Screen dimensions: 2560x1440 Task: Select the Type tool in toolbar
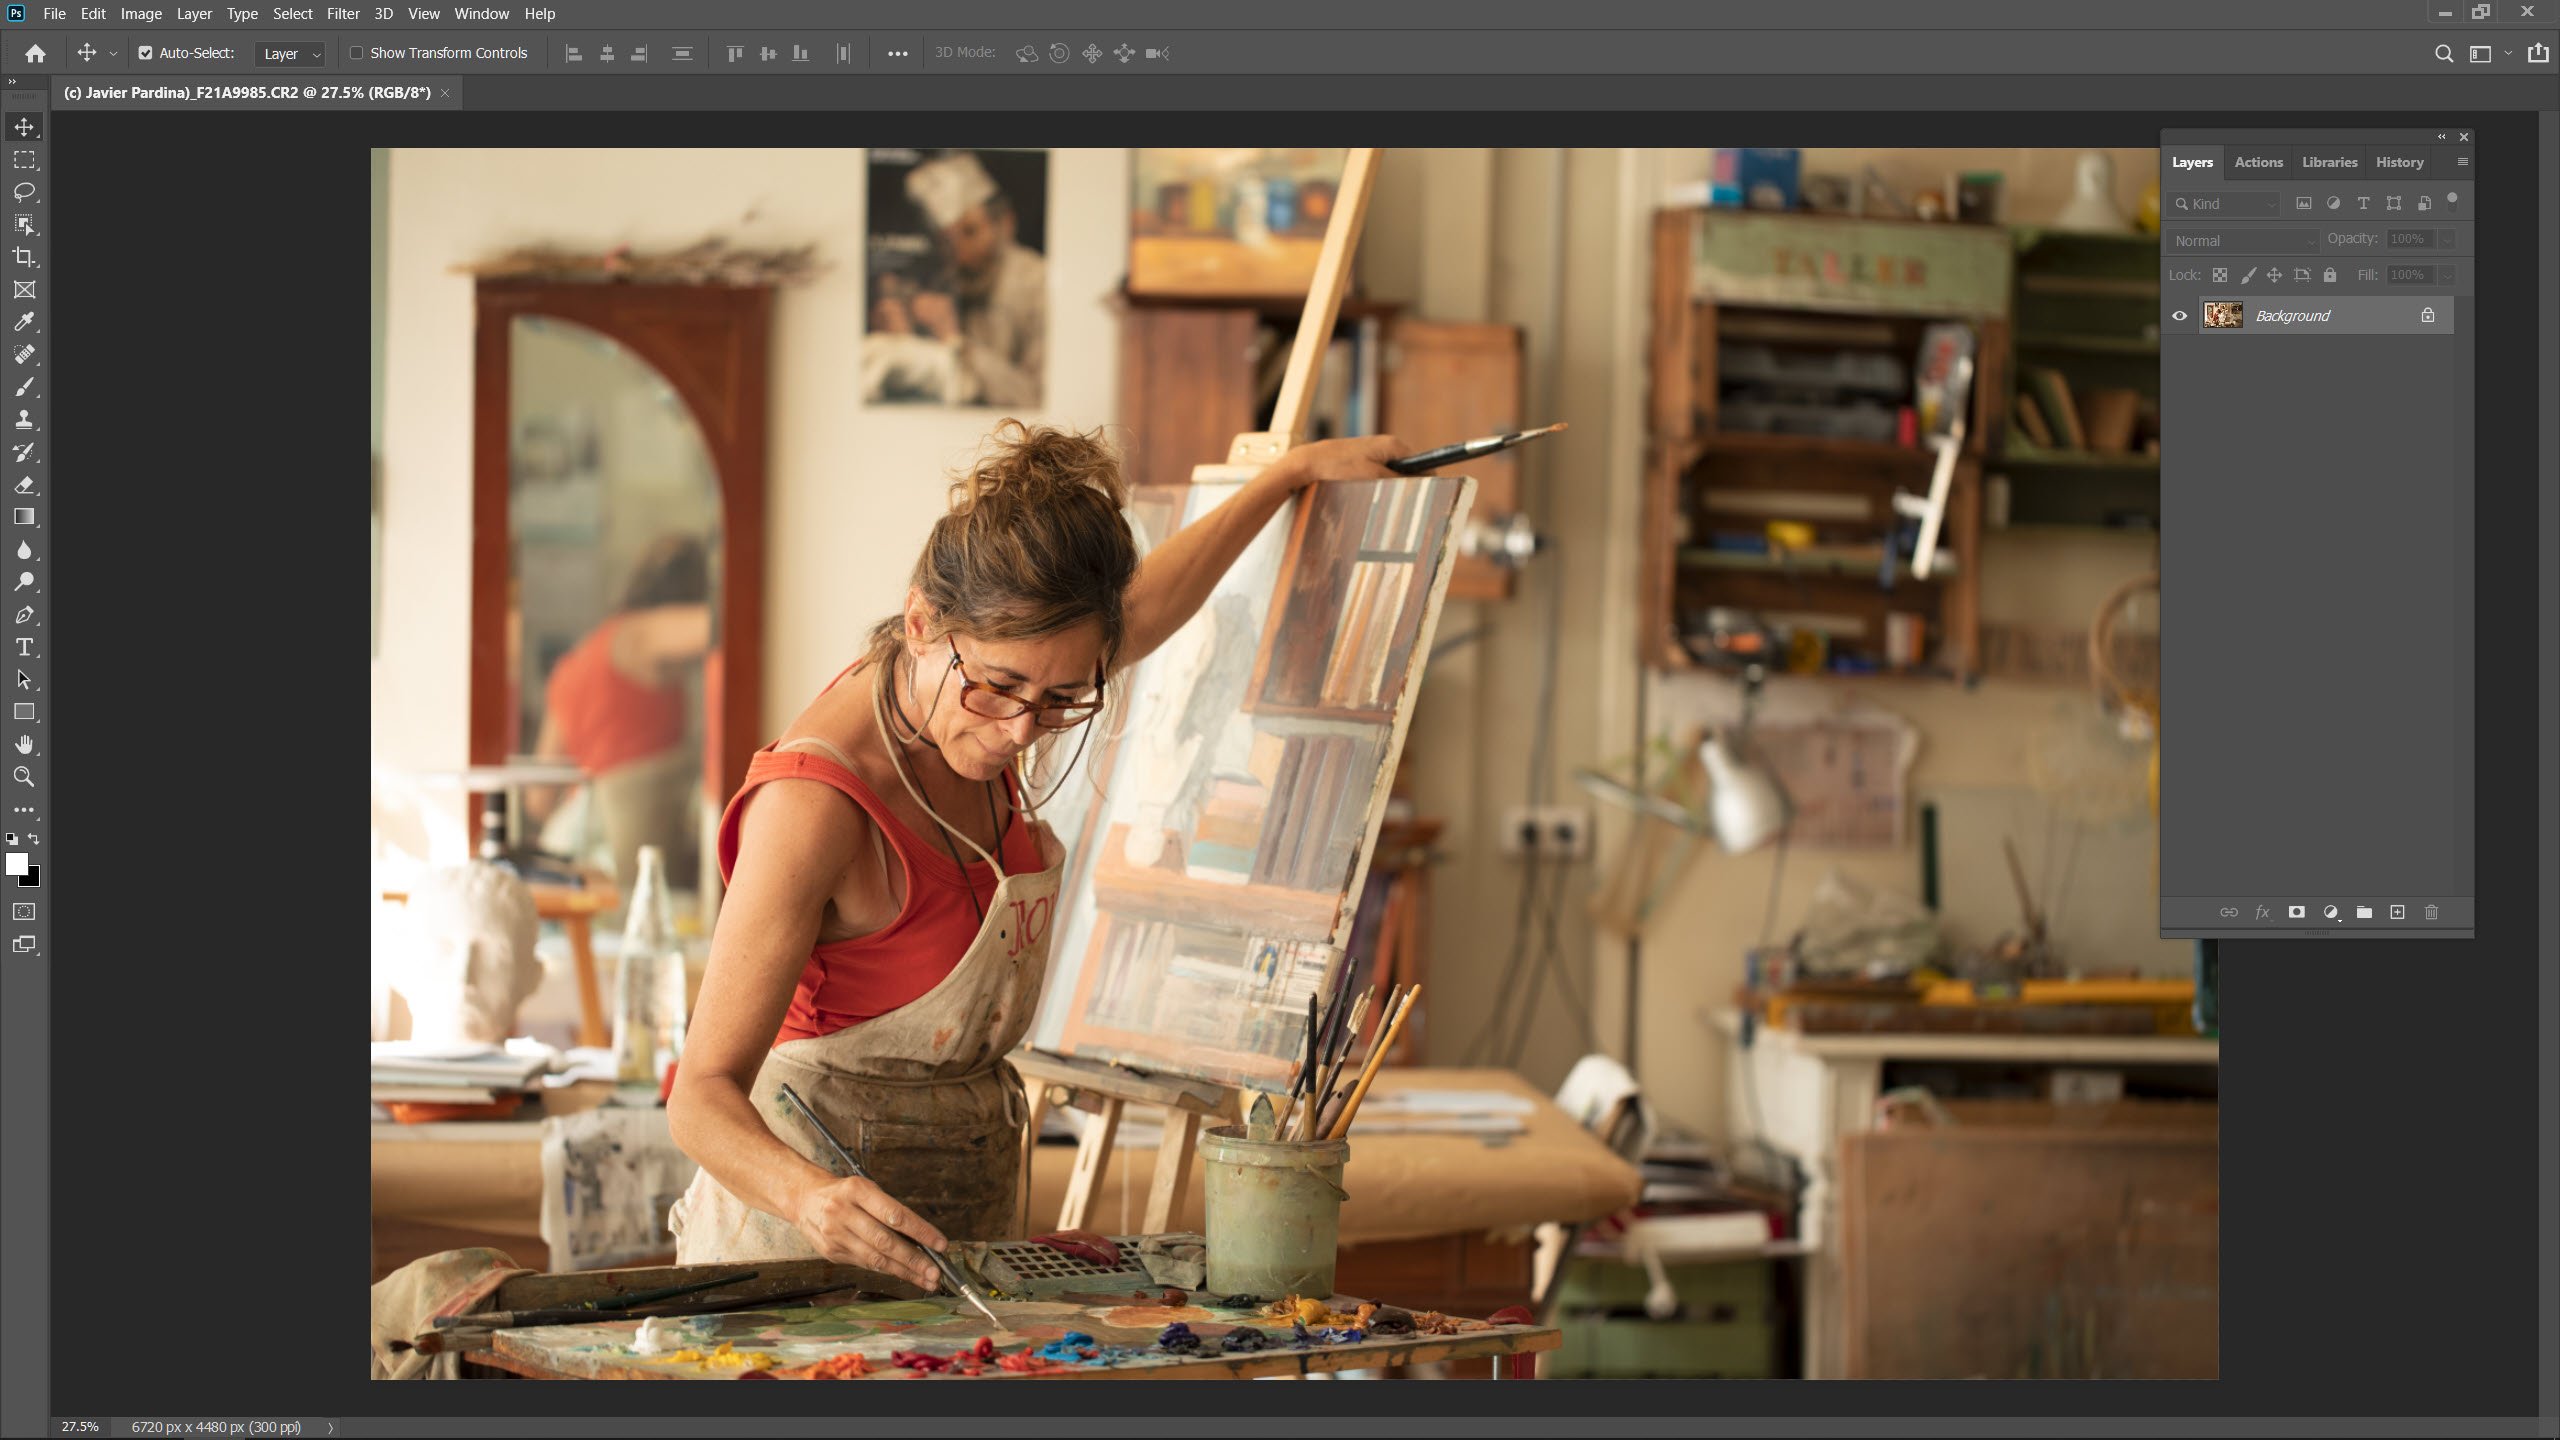[25, 647]
